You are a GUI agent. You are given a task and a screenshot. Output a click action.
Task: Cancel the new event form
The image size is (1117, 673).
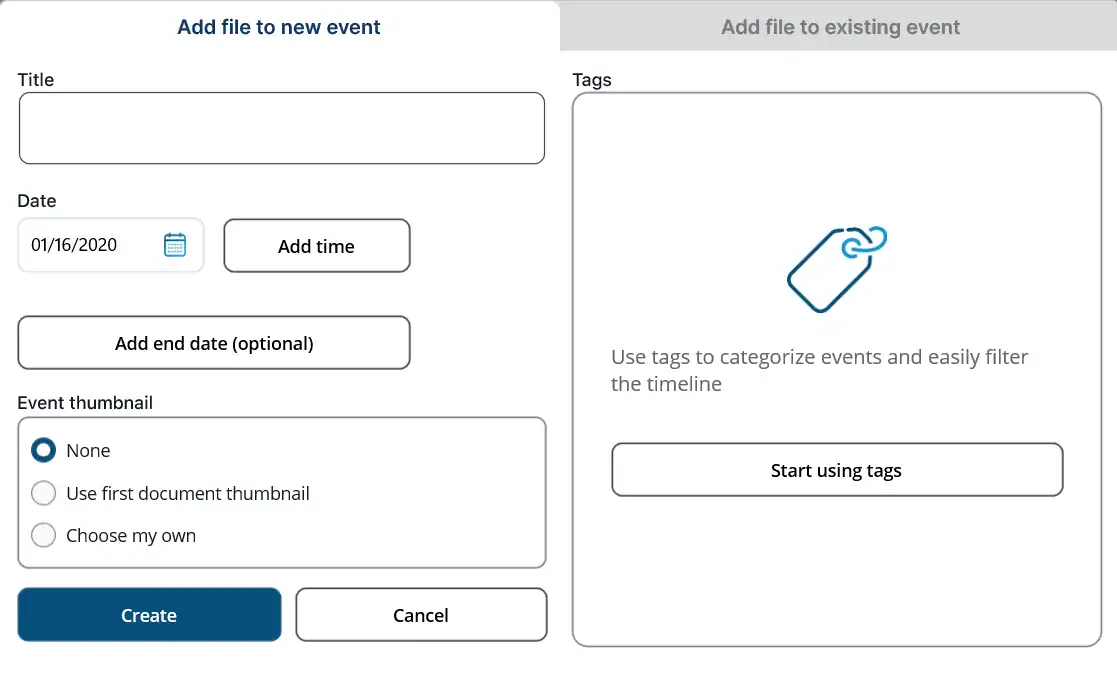(421, 615)
